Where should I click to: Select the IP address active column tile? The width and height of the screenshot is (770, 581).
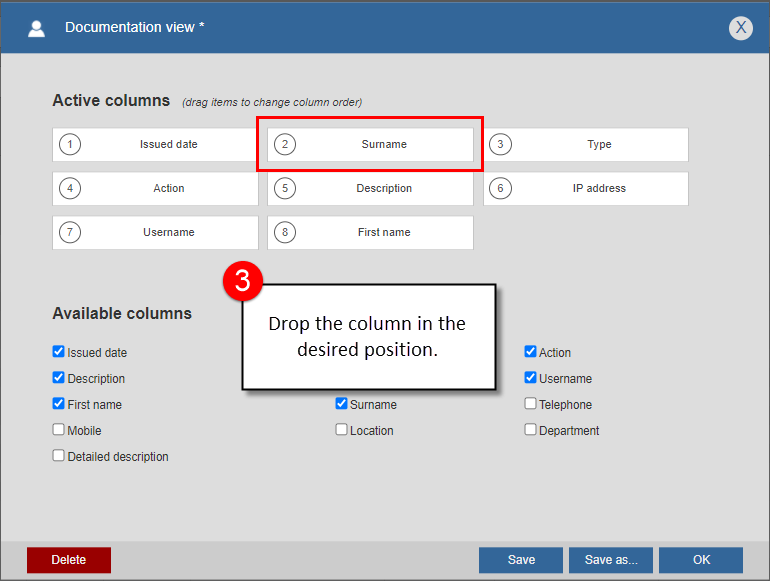tap(586, 189)
